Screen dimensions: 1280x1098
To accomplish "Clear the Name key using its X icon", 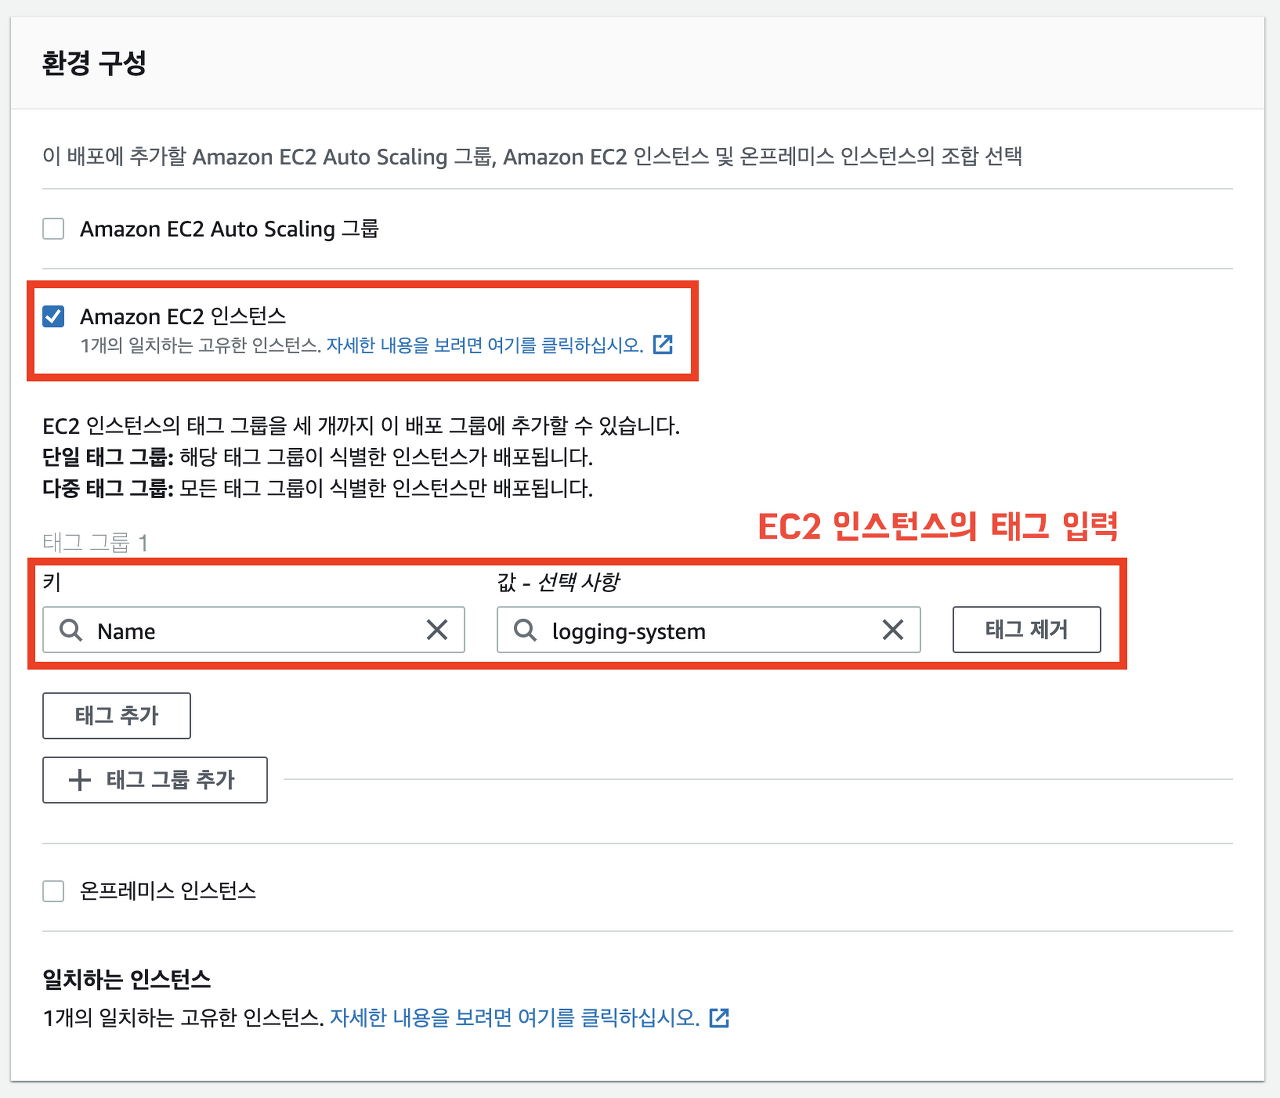I will tap(437, 630).
